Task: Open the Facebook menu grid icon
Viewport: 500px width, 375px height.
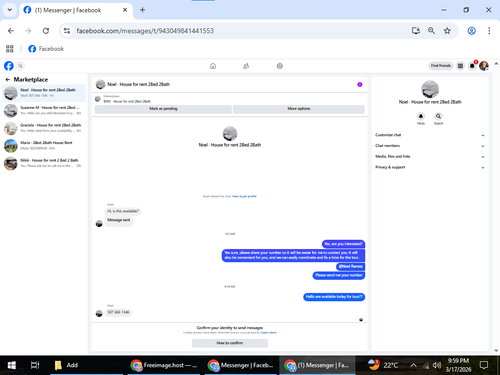Action: [x=460, y=66]
